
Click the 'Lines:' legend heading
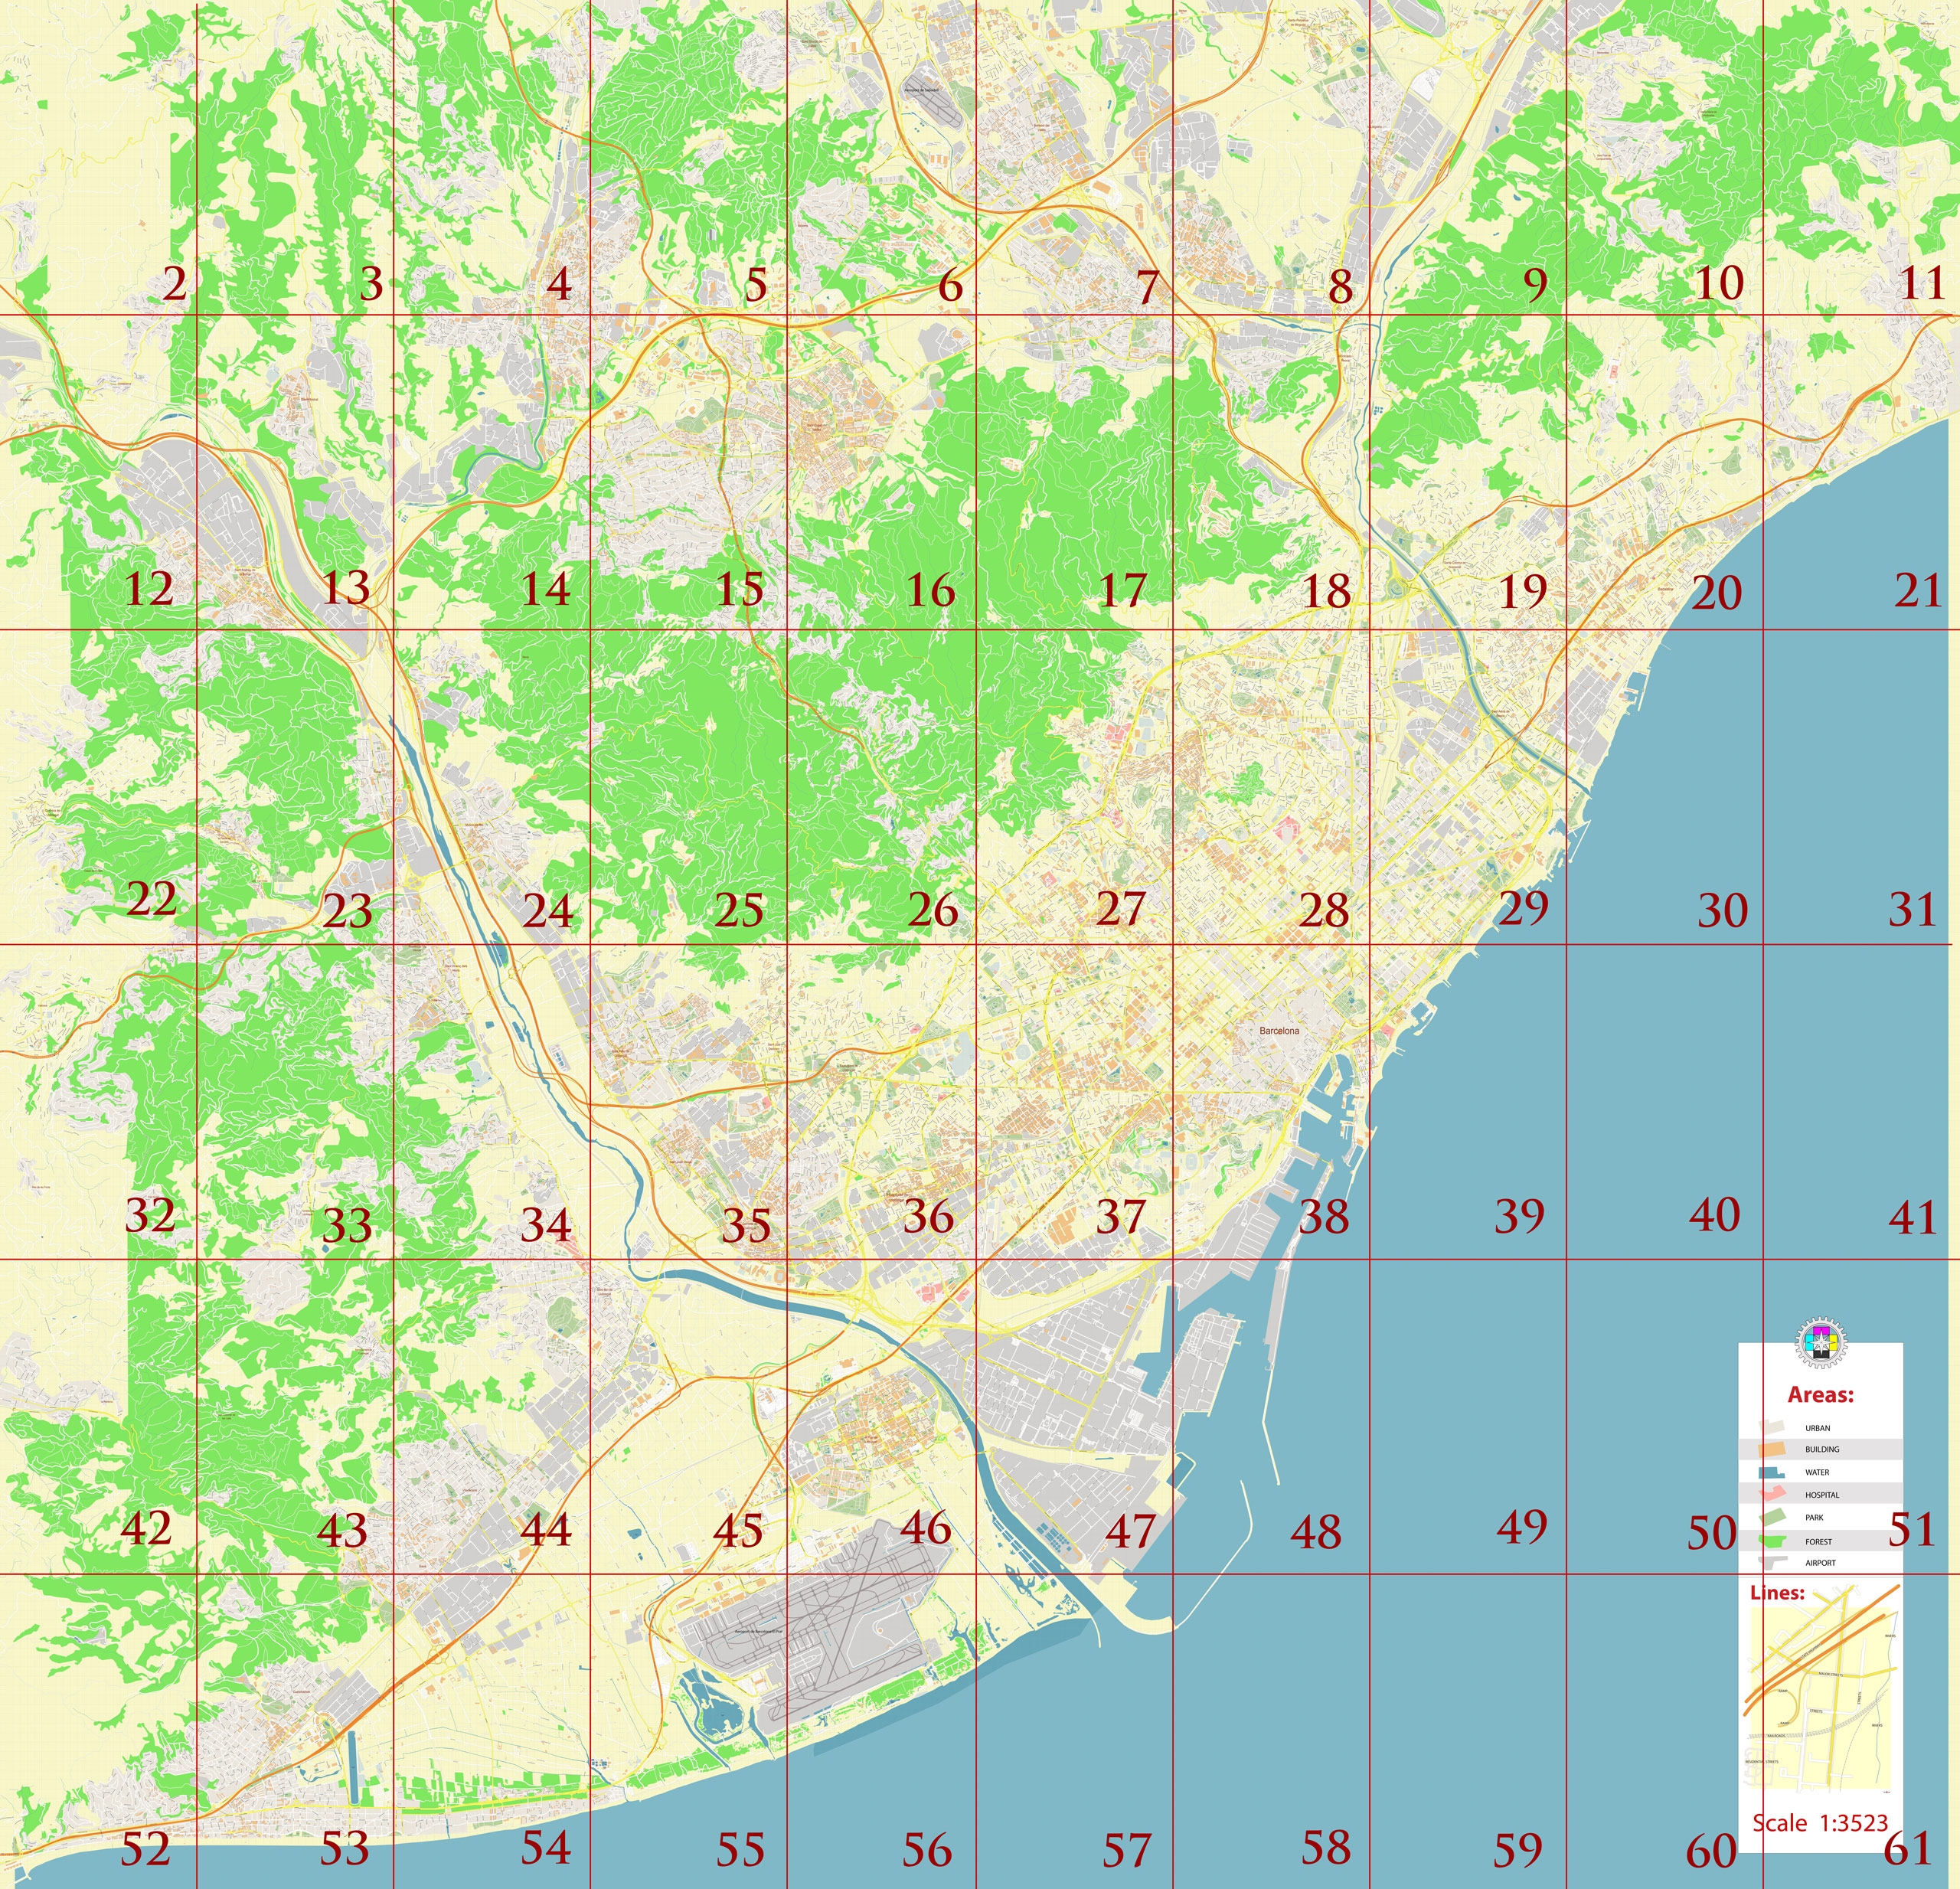point(1777,1593)
